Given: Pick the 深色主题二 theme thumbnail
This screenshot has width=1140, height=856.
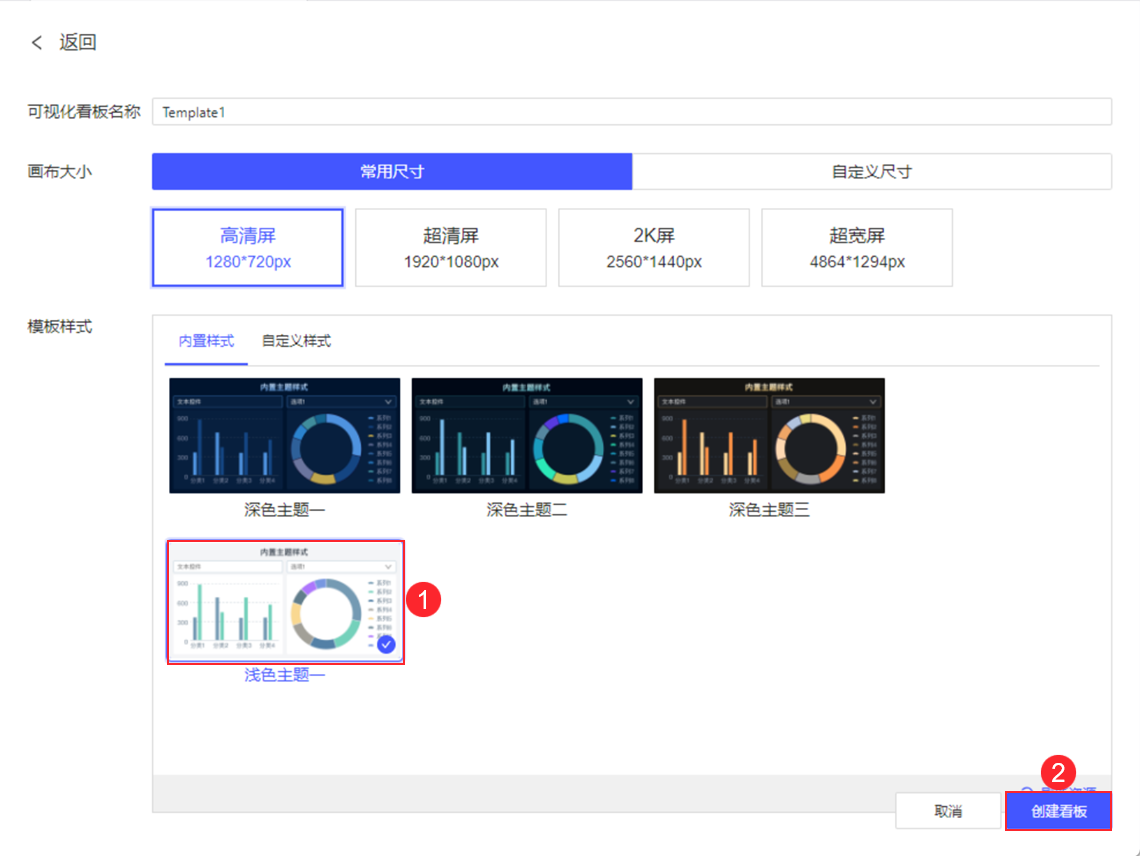Looking at the screenshot, I should tap(527, 436).
